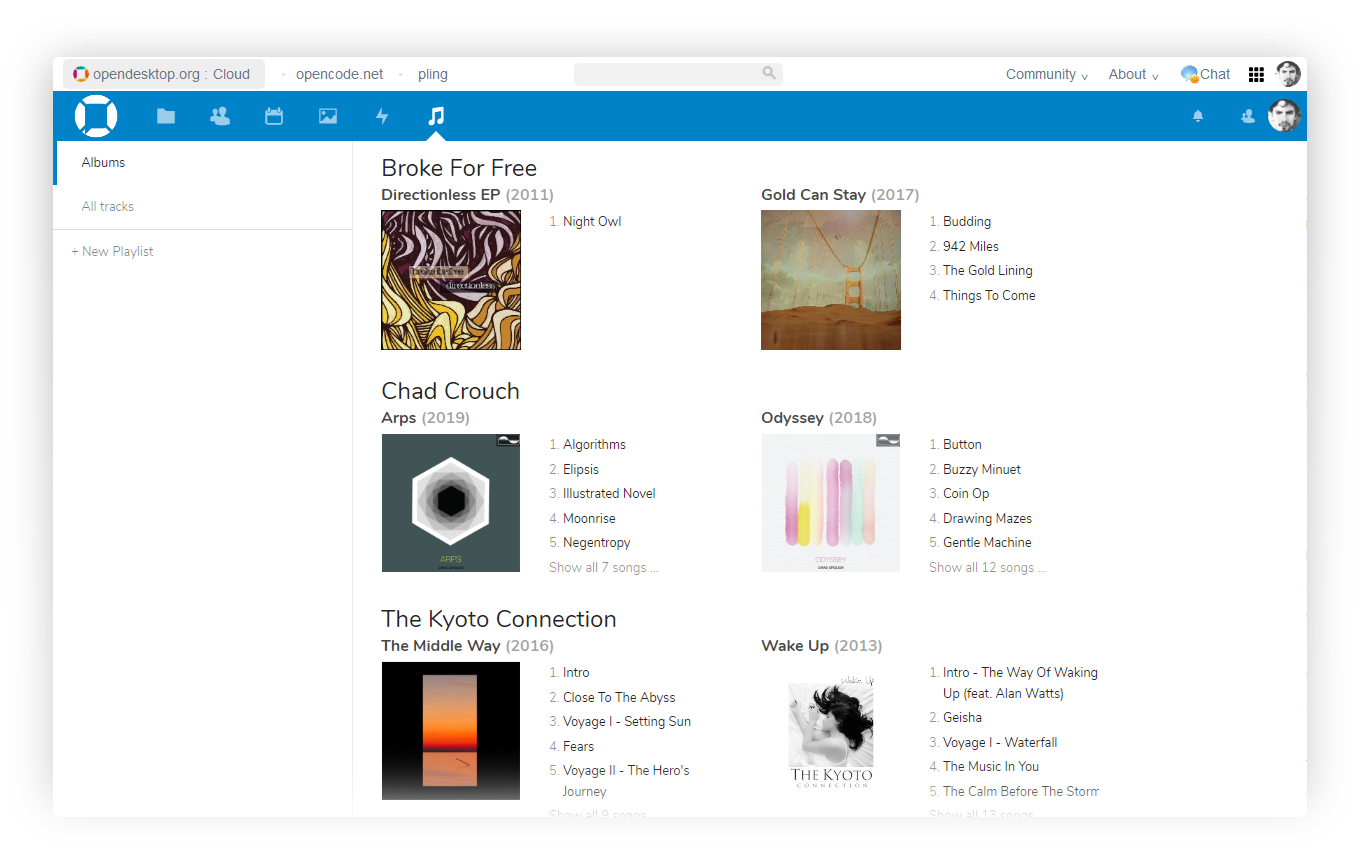1360x860 pixels.
Task: Play the track Buzzy Minuet
Action: (x=982, y=469)
